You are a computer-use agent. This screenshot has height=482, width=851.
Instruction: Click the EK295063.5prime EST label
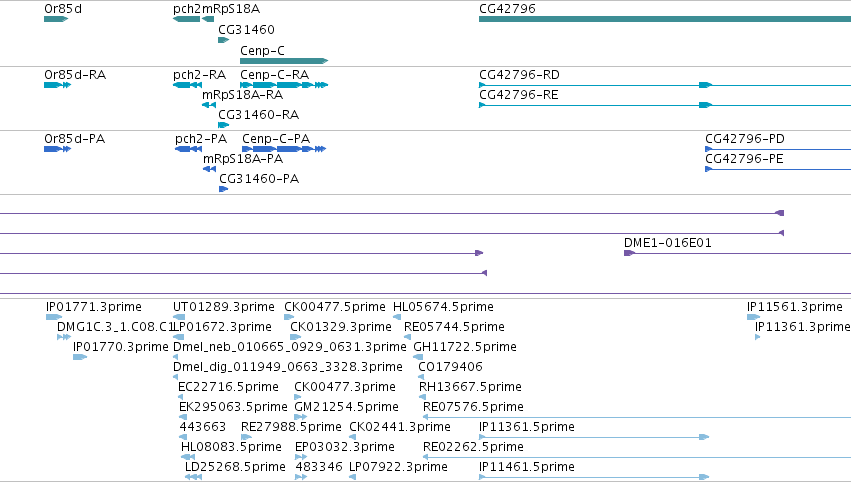pos(233,407)
